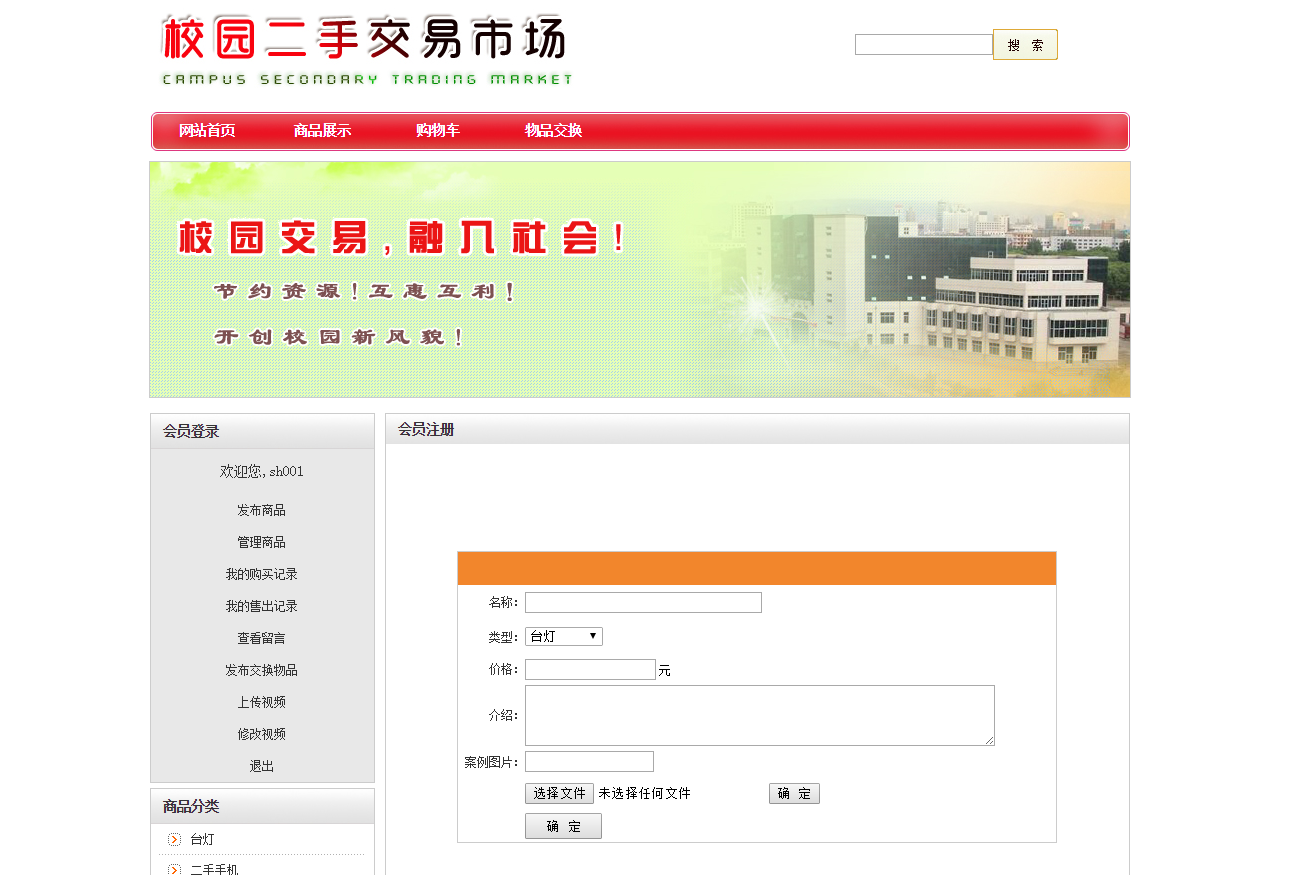Log out via 退出 link
The width and height of the screenshot is (1304, 875).
click(x=262, y=766)
